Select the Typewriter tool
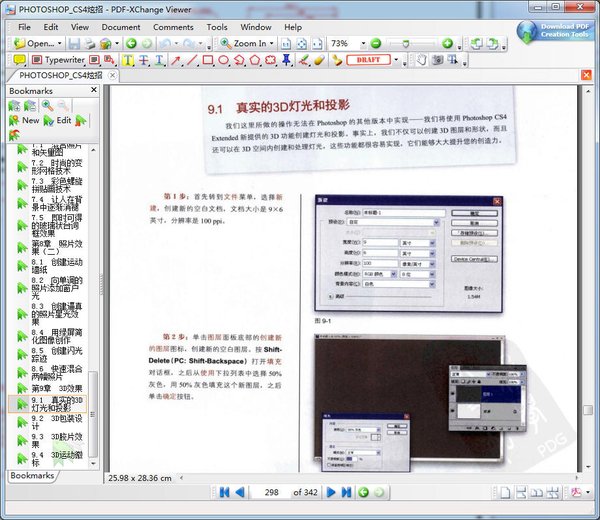Image resolution: width=600 pixels, height=520 pixels. (x=58, y=60)
